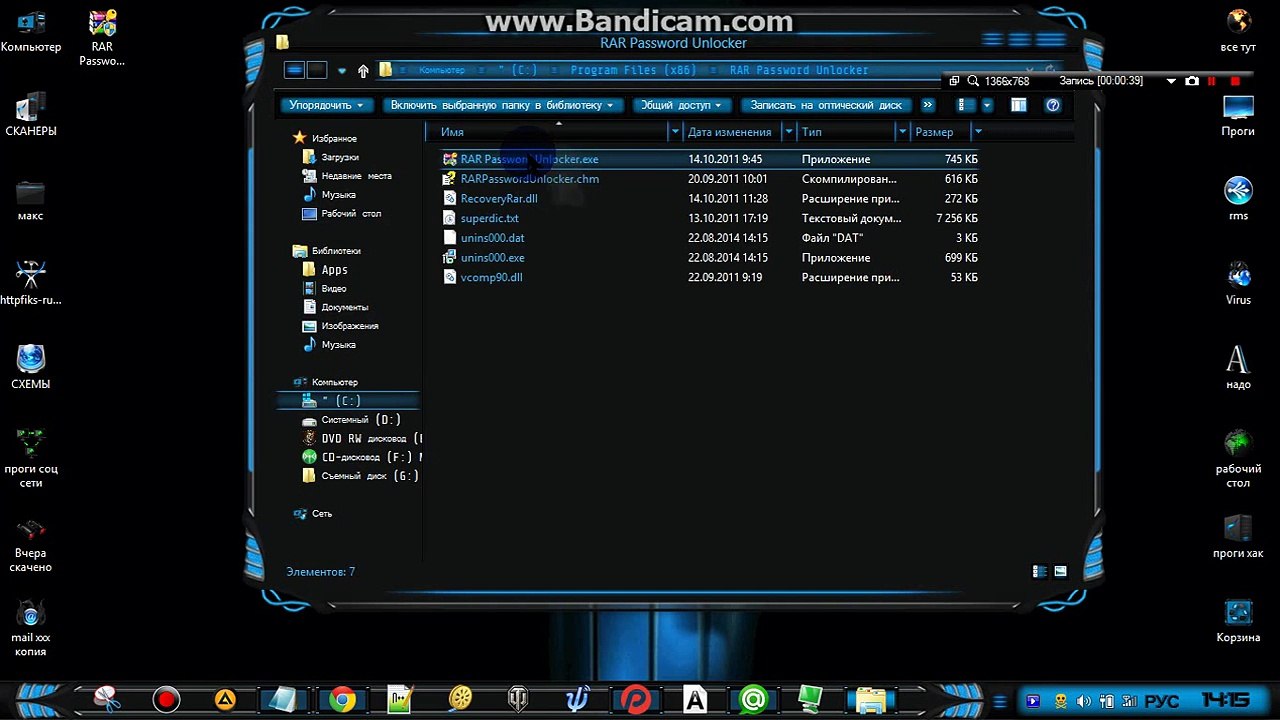Open Google Chrome from the taskbar
Screen dimensions: 1280x720
(342, 699)
